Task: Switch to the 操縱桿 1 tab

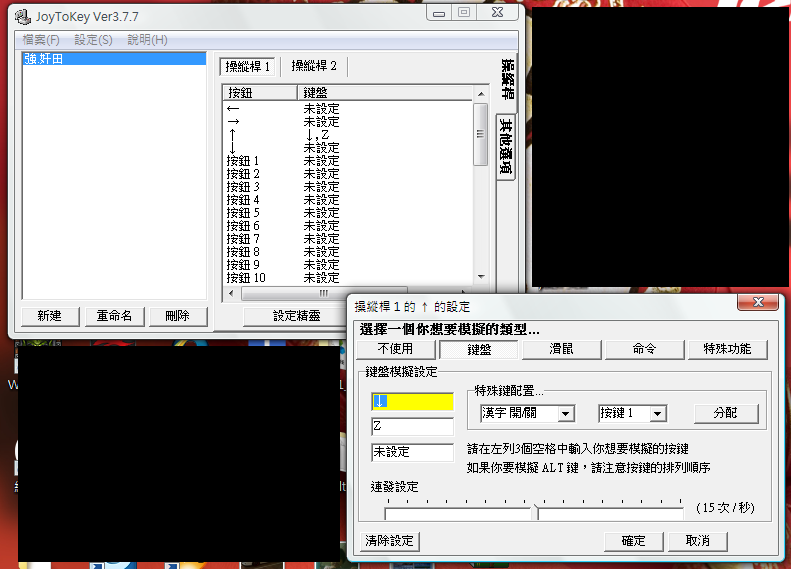Action: 247,67
